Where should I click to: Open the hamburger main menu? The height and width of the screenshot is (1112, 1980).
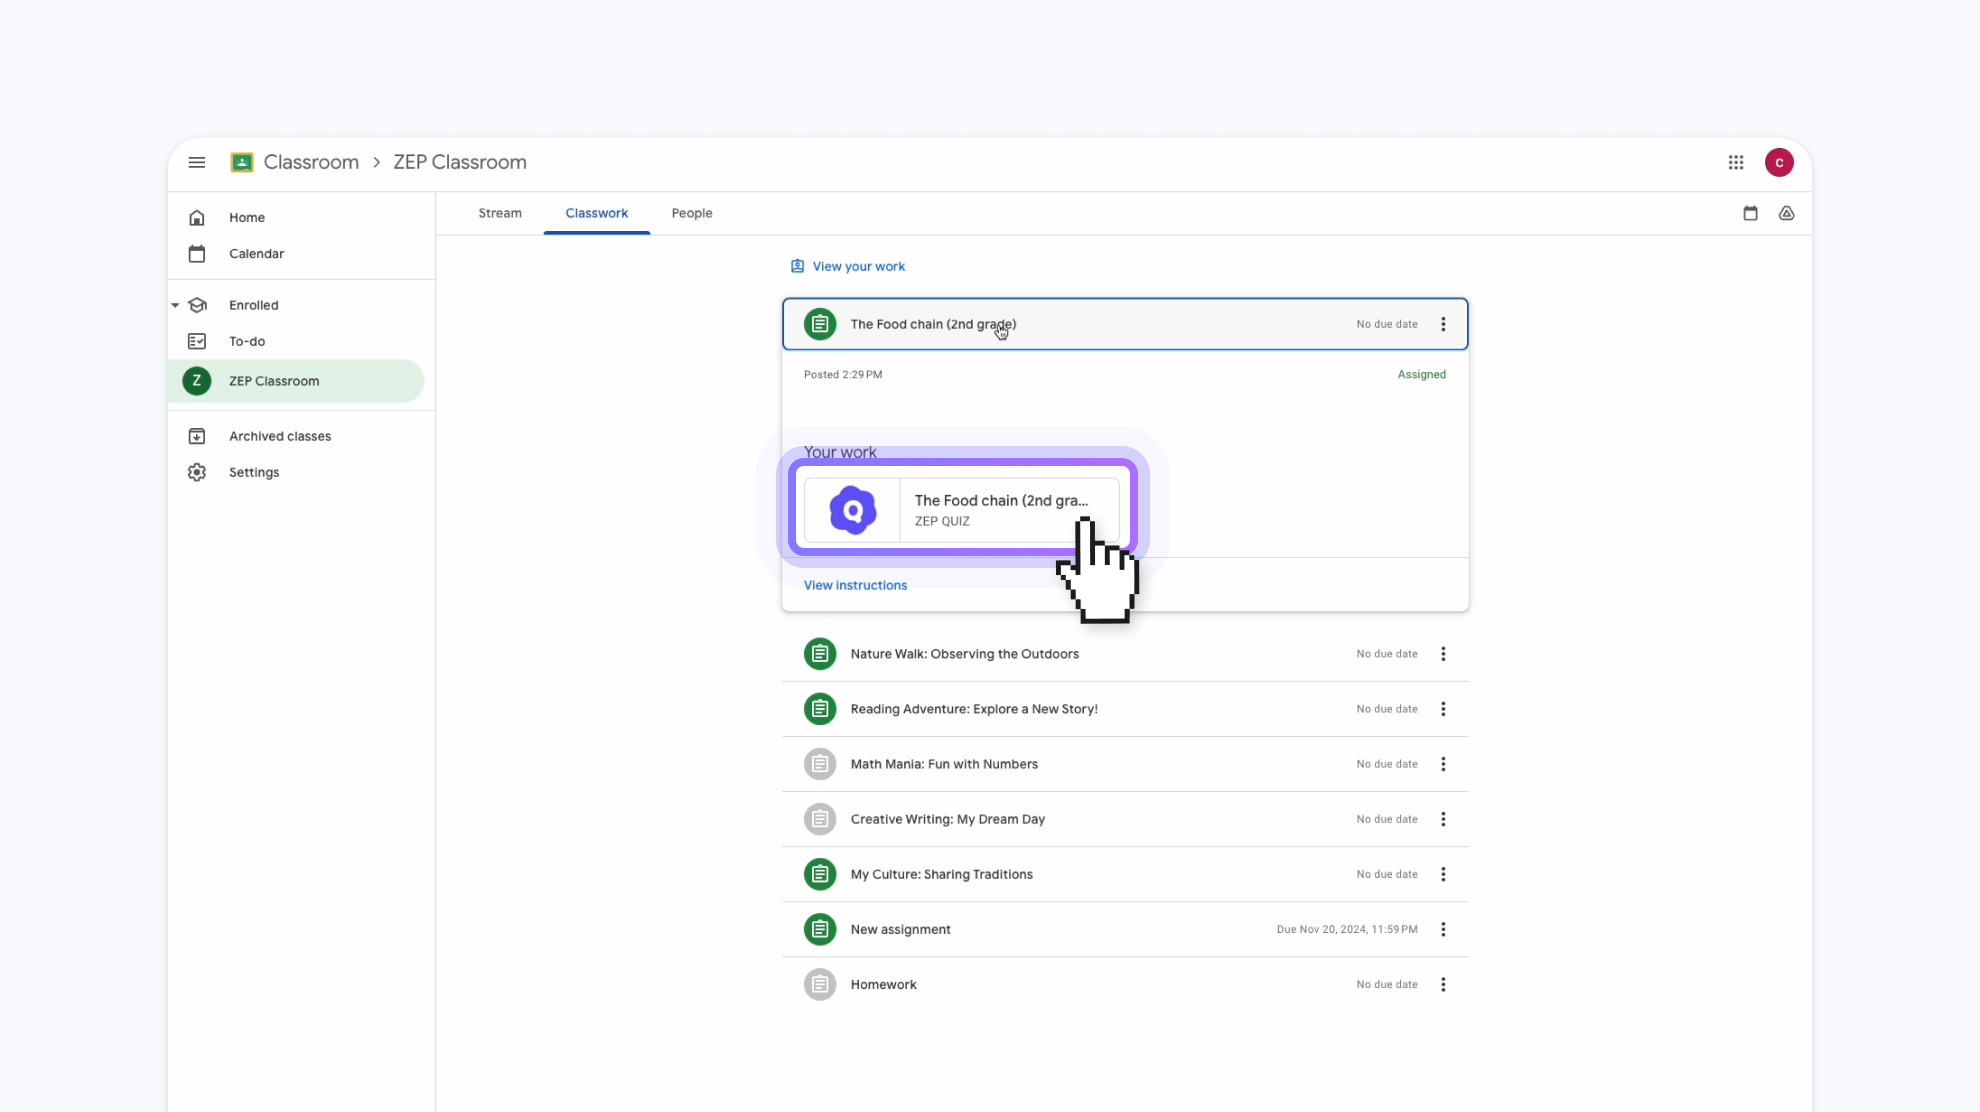click(197, 162)
